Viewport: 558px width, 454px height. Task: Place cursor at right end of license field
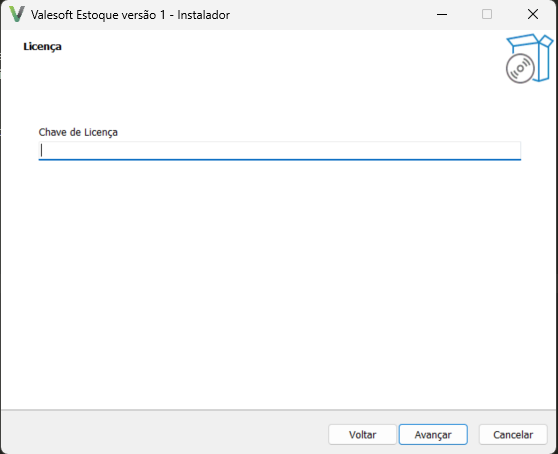click(x=516, y=151)
